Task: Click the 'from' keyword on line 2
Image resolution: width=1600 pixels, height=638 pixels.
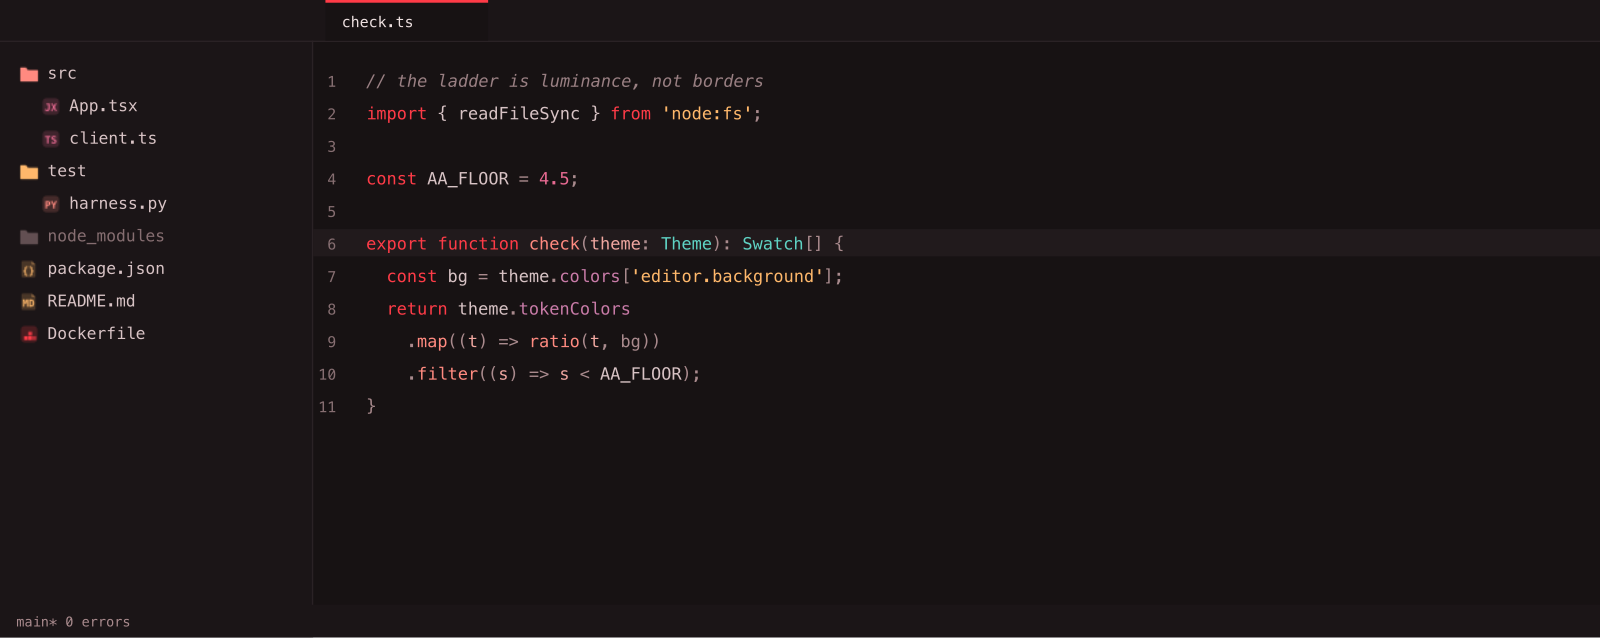Action: [x=631, y=114]
